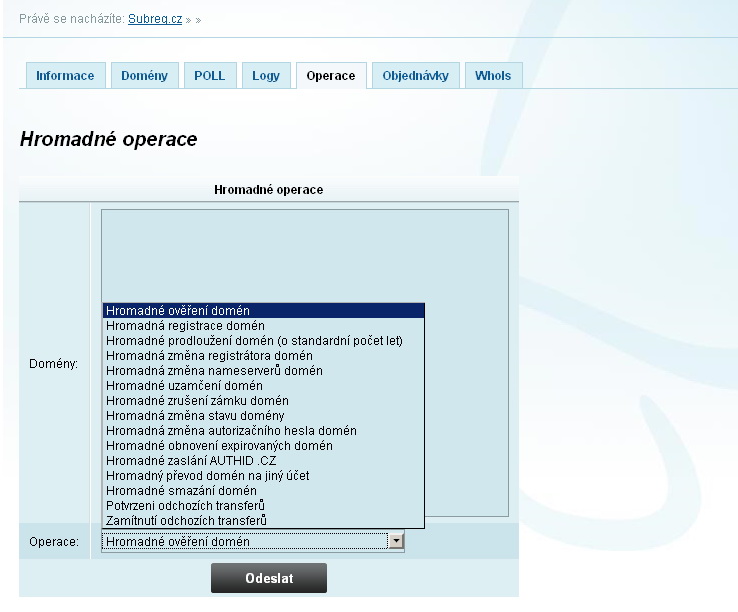Select the Objednávky tab

416,76
